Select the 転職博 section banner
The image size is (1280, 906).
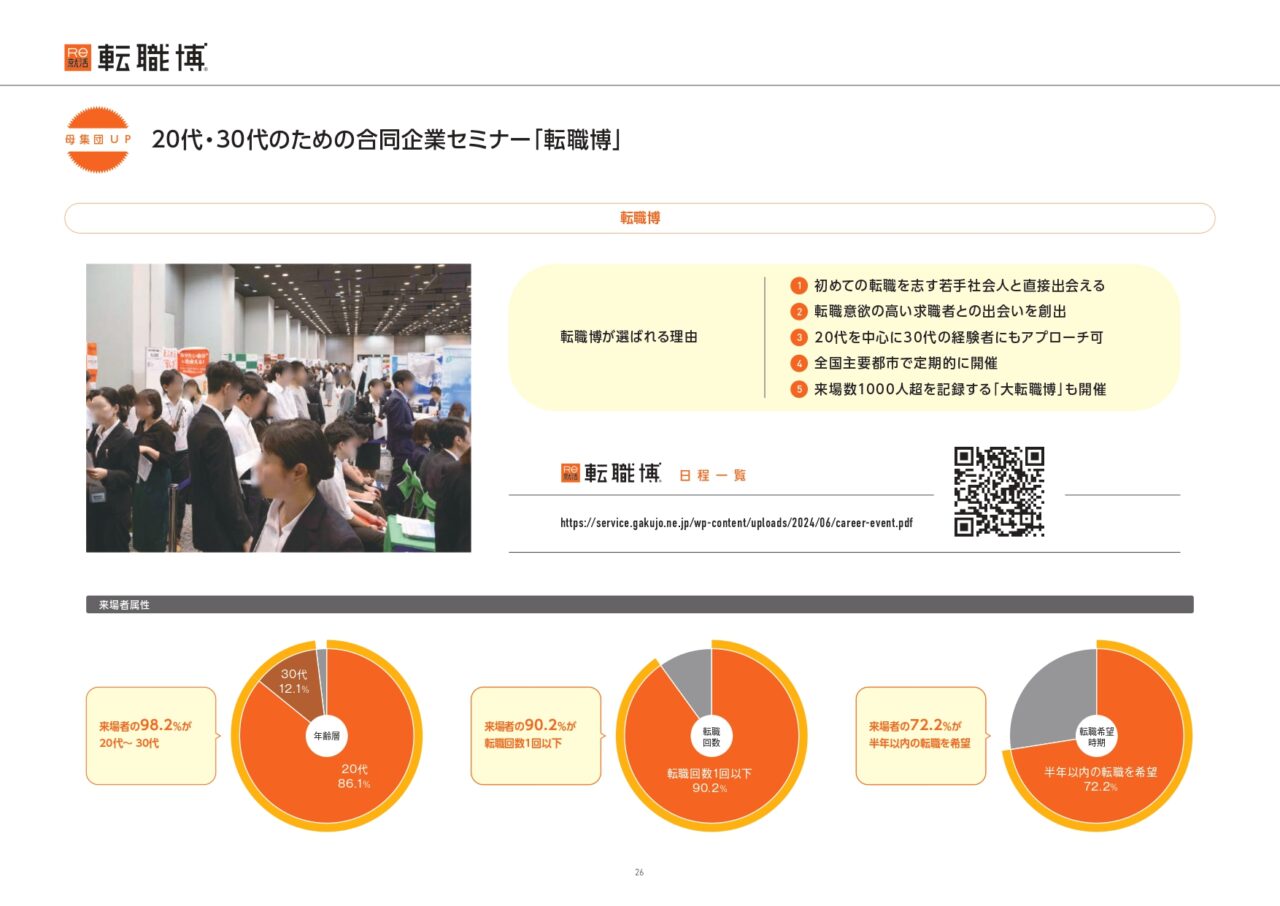(640, 218)
